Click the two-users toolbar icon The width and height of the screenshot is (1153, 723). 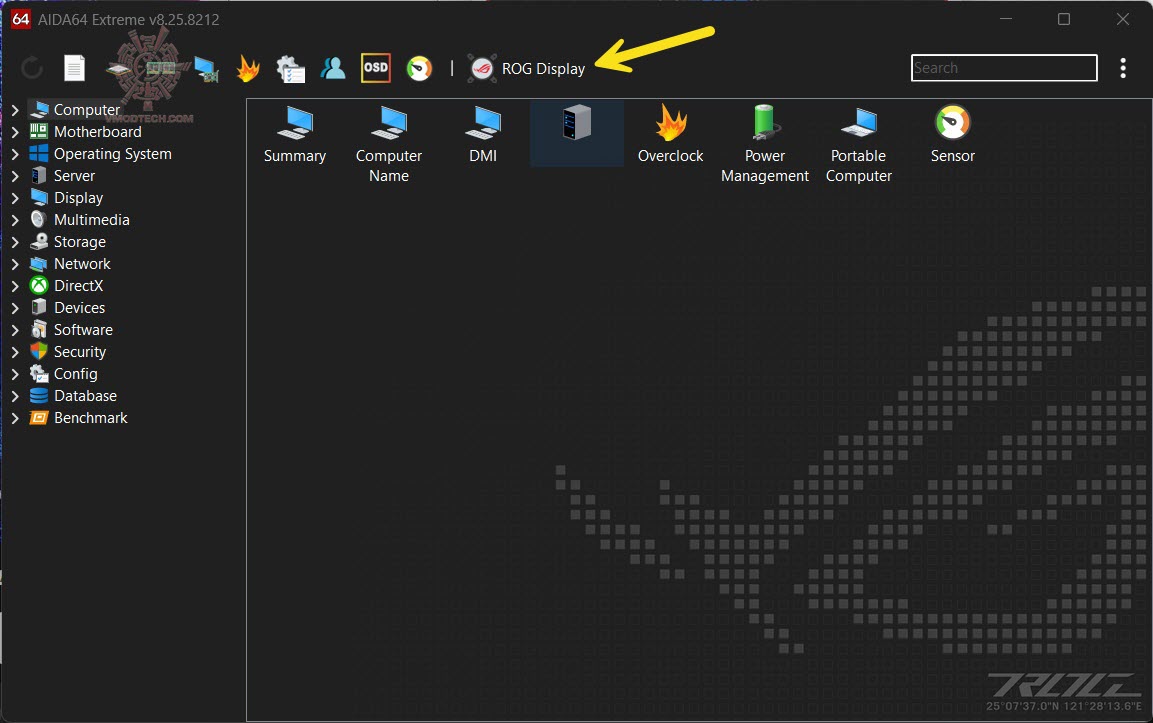(x=333, y=68)
